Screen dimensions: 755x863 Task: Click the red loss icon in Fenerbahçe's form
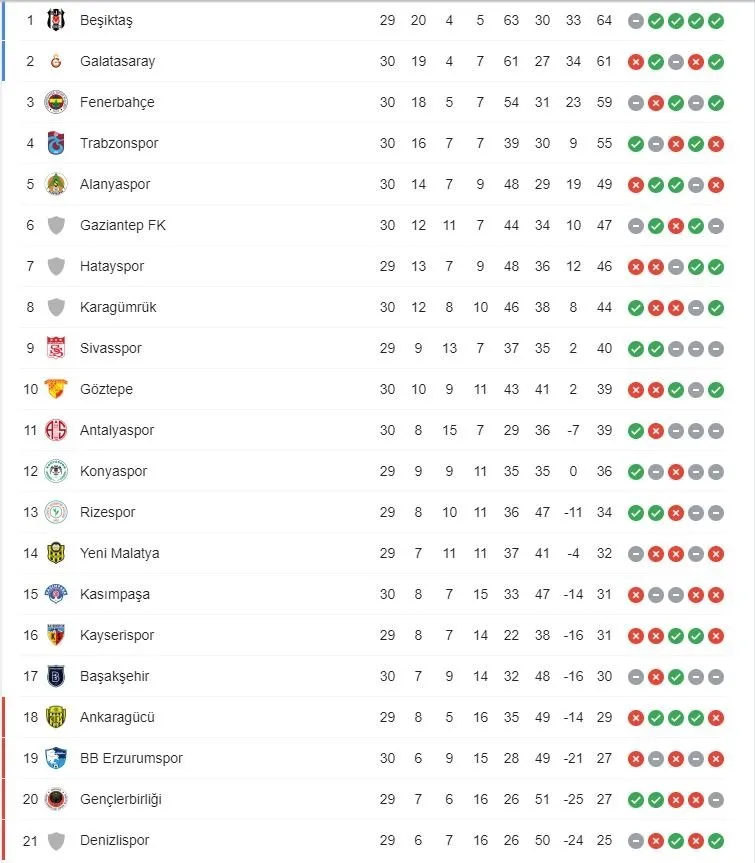pos(655,102)
